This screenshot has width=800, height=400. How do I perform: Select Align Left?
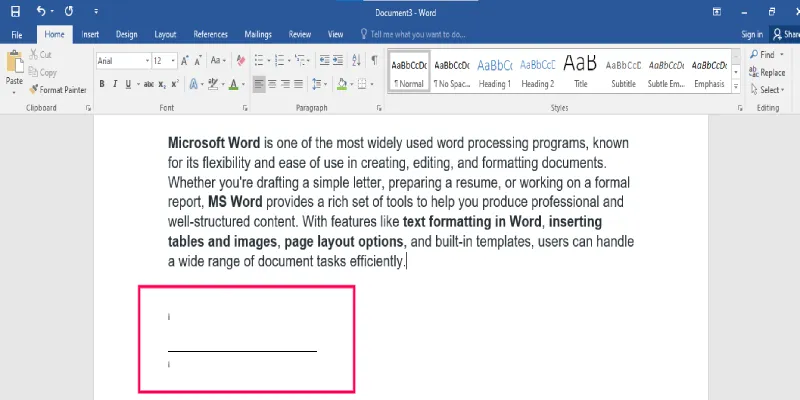click(x=259, y=84)
